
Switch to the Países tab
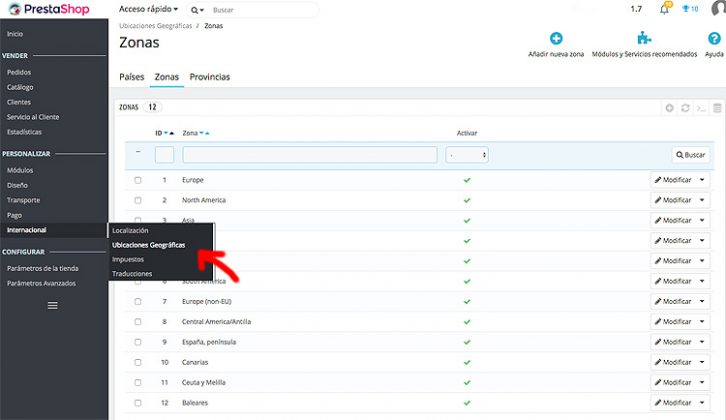(131, 77)
